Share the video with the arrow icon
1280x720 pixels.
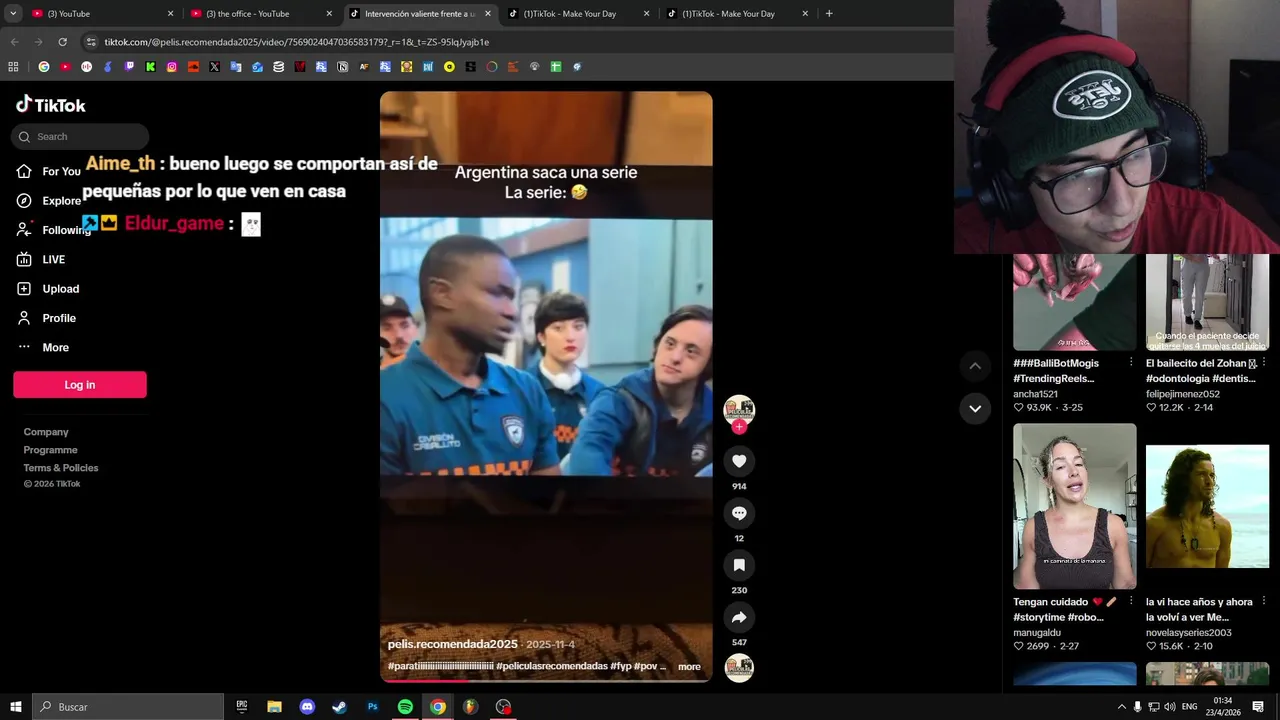(739, 617)
